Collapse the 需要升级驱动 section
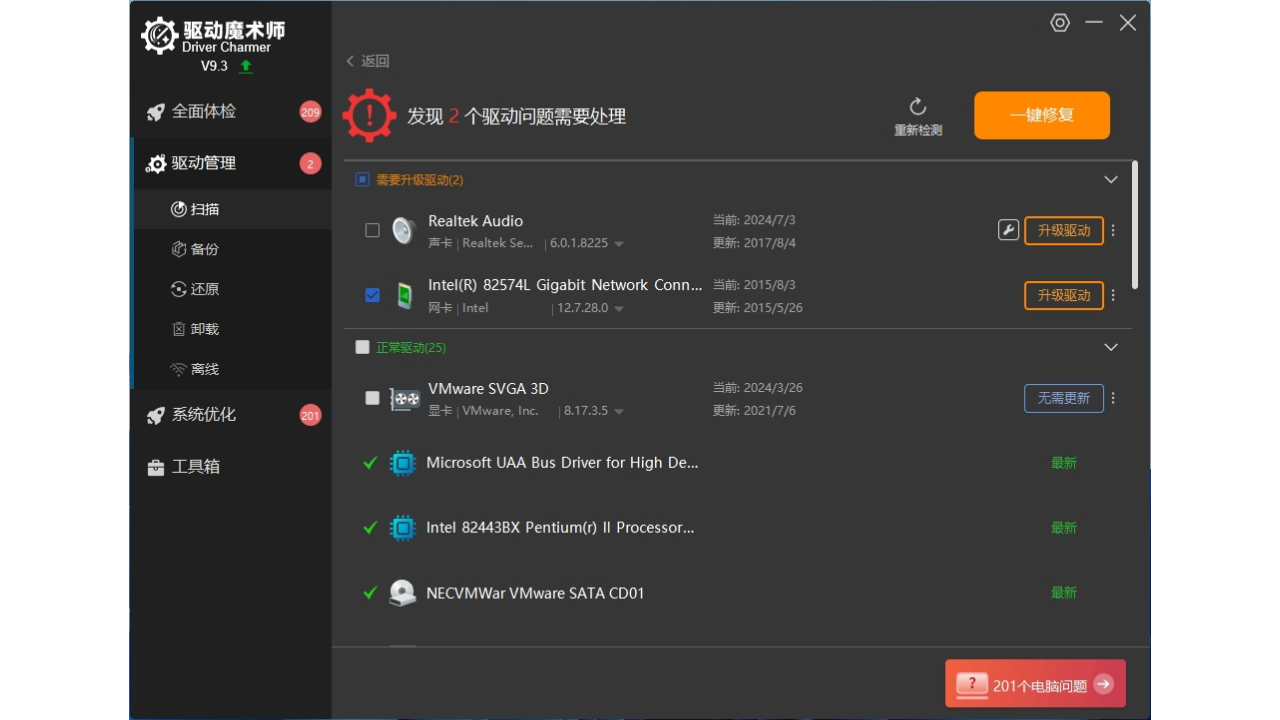This screenshot has height=720, width=1280. click(x=1110, y=179)
